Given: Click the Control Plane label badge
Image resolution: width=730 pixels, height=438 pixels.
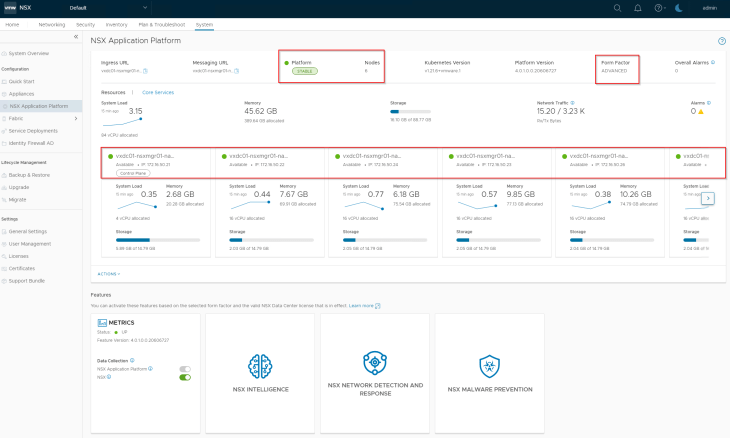Looking at the screenshot, I should pos(133,173).
